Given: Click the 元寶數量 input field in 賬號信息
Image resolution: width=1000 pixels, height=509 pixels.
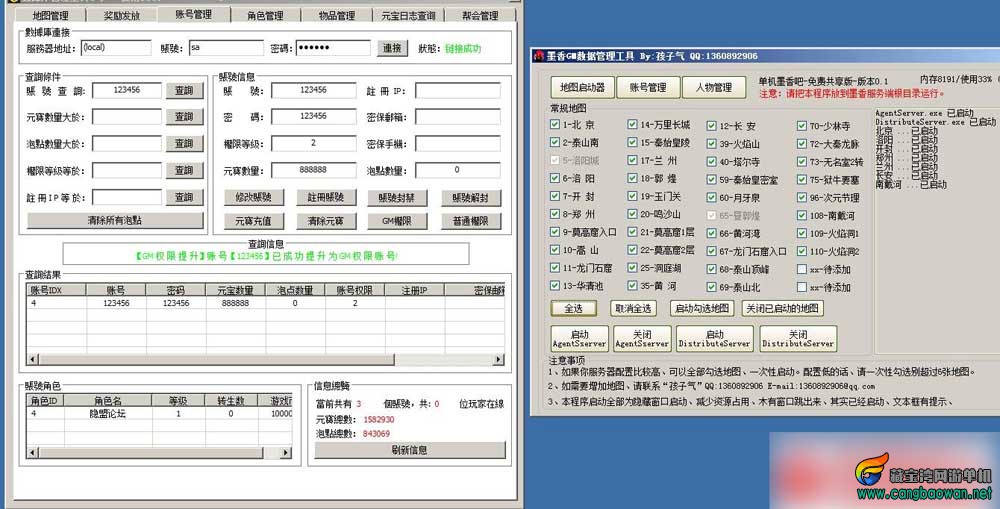Looking at the screenshot, I should coord(313,170).
